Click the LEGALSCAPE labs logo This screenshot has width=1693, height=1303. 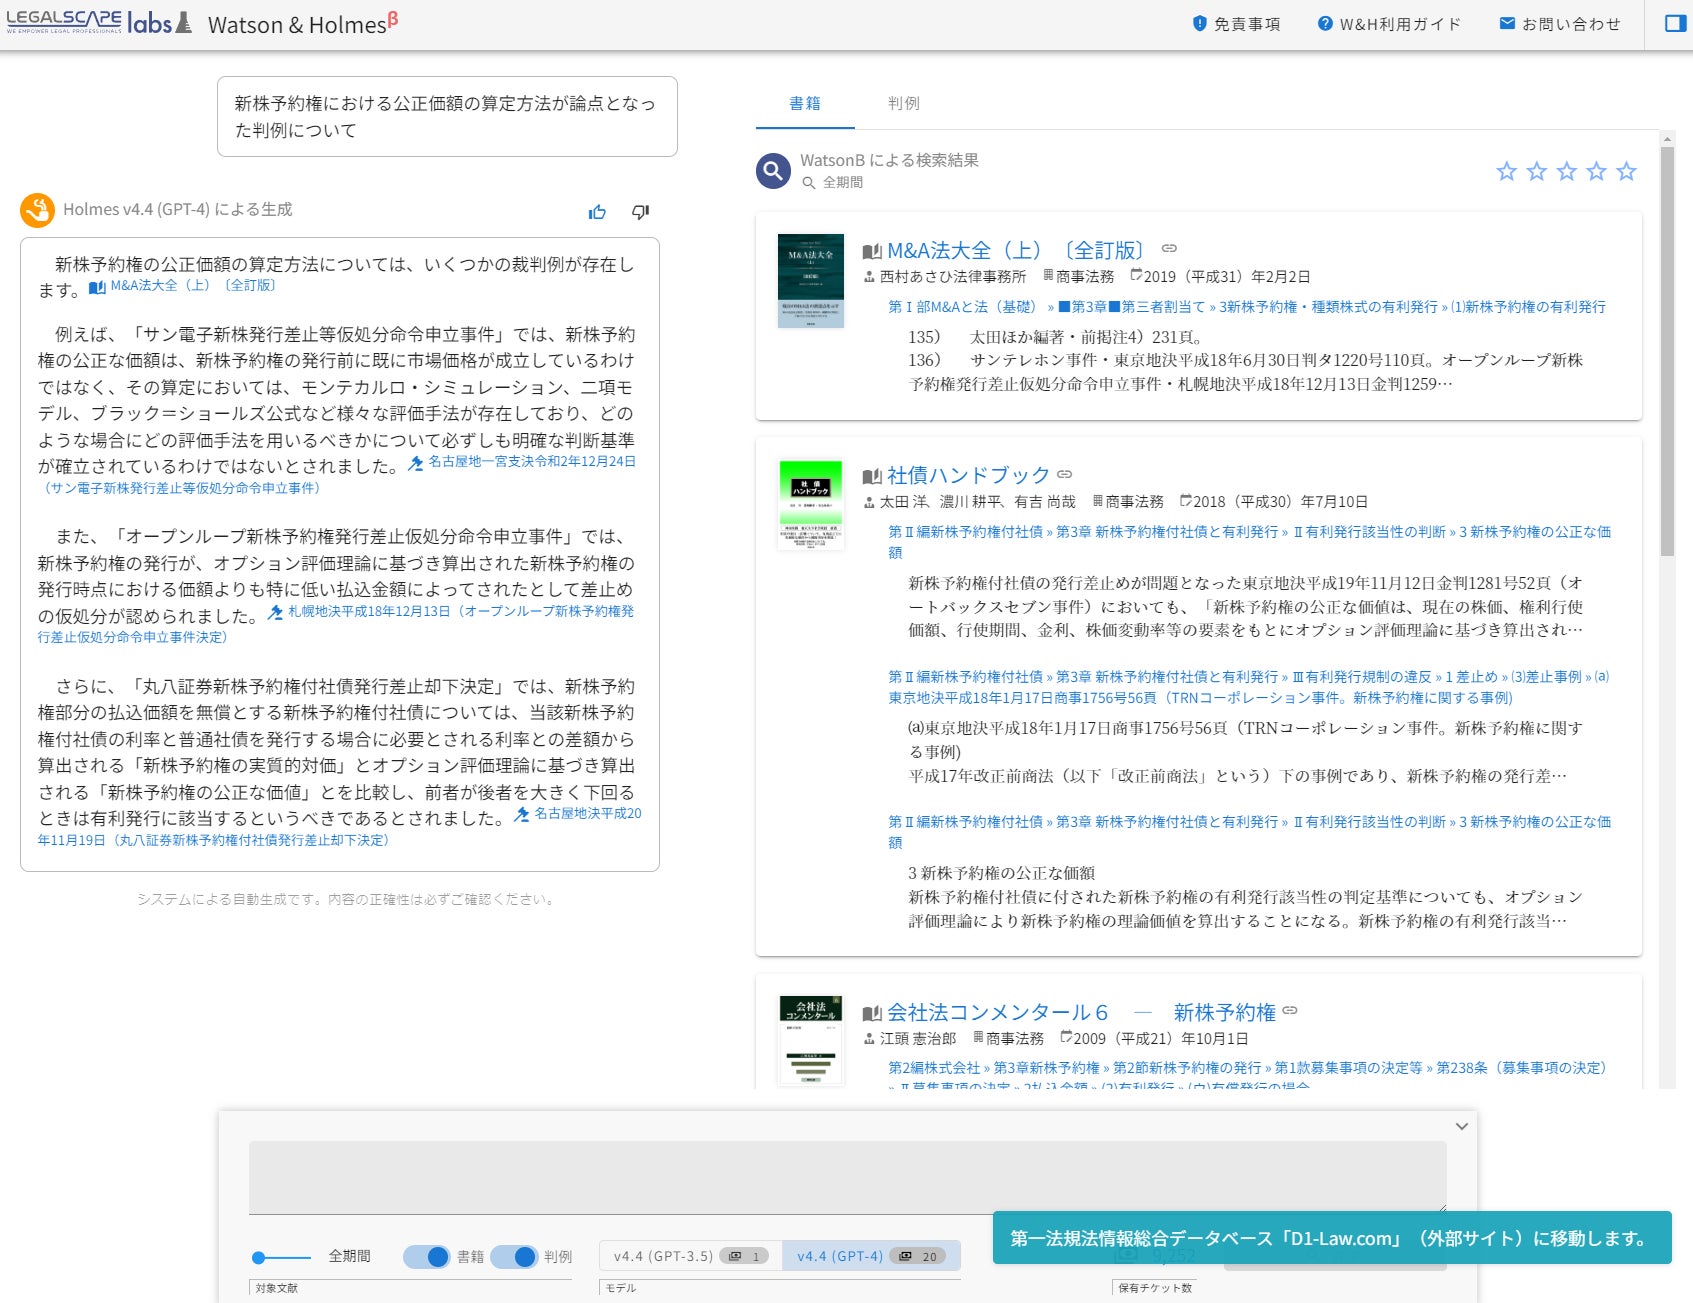click(99, 22)
